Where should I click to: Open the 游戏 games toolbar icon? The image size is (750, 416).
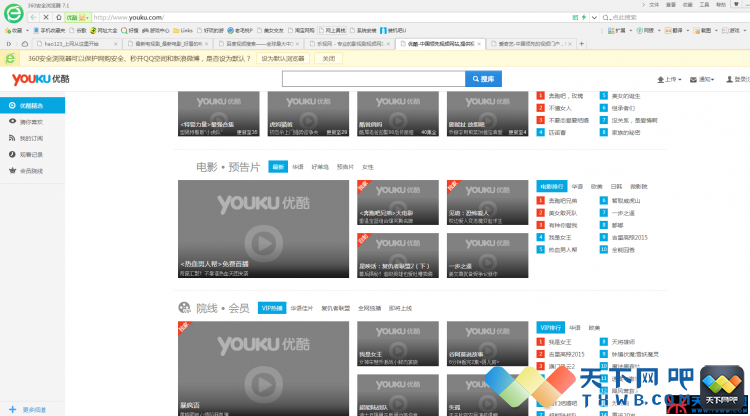tap(725, 30)
